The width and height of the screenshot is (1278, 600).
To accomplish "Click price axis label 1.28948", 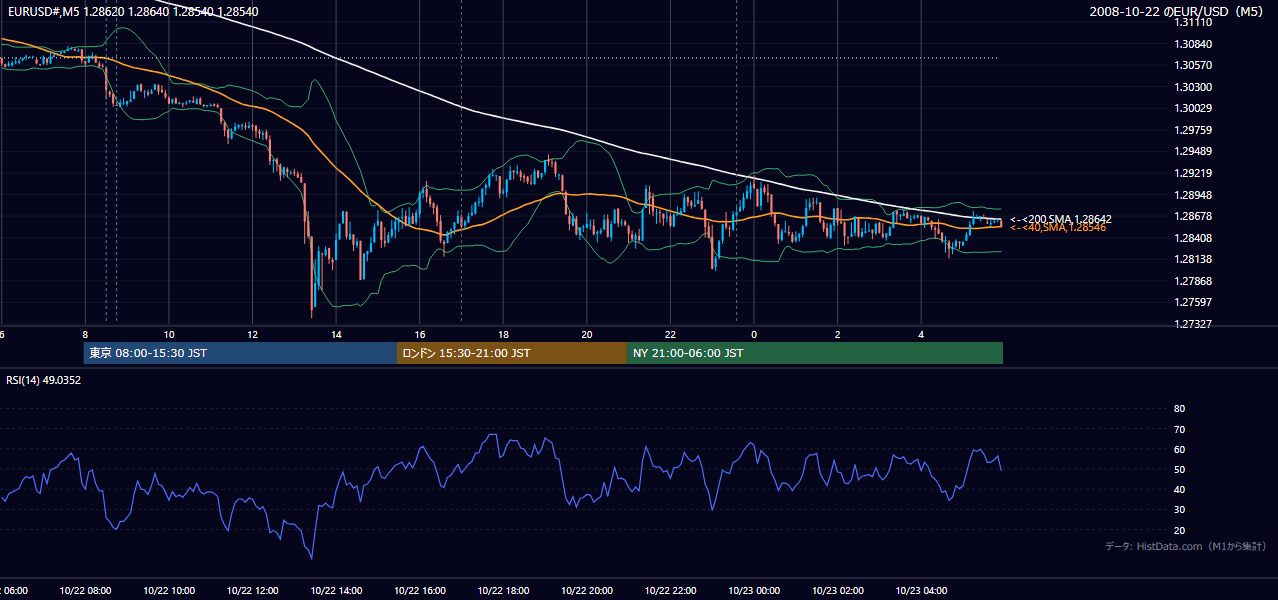I will pos(1193,195).
